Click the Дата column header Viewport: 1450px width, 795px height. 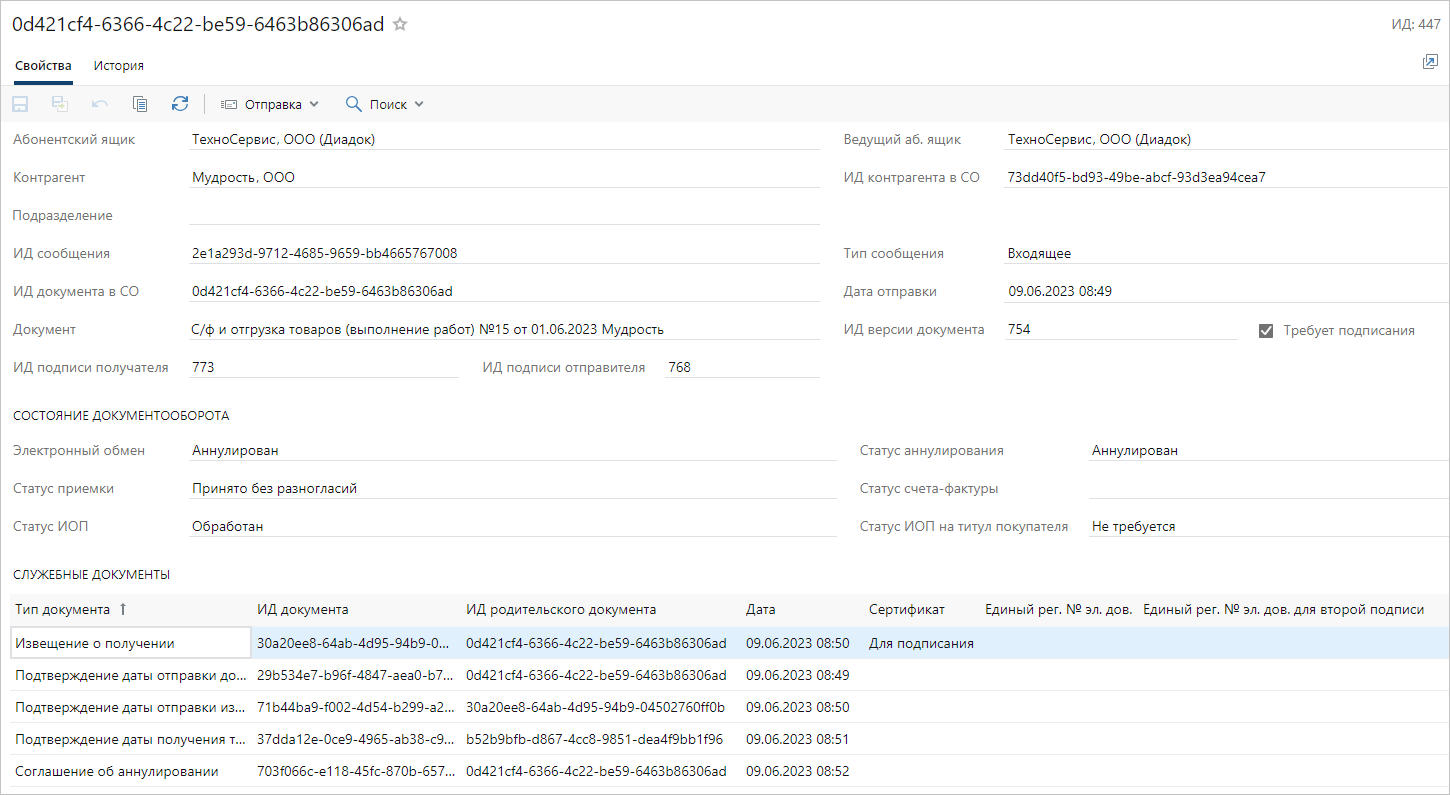760,609
